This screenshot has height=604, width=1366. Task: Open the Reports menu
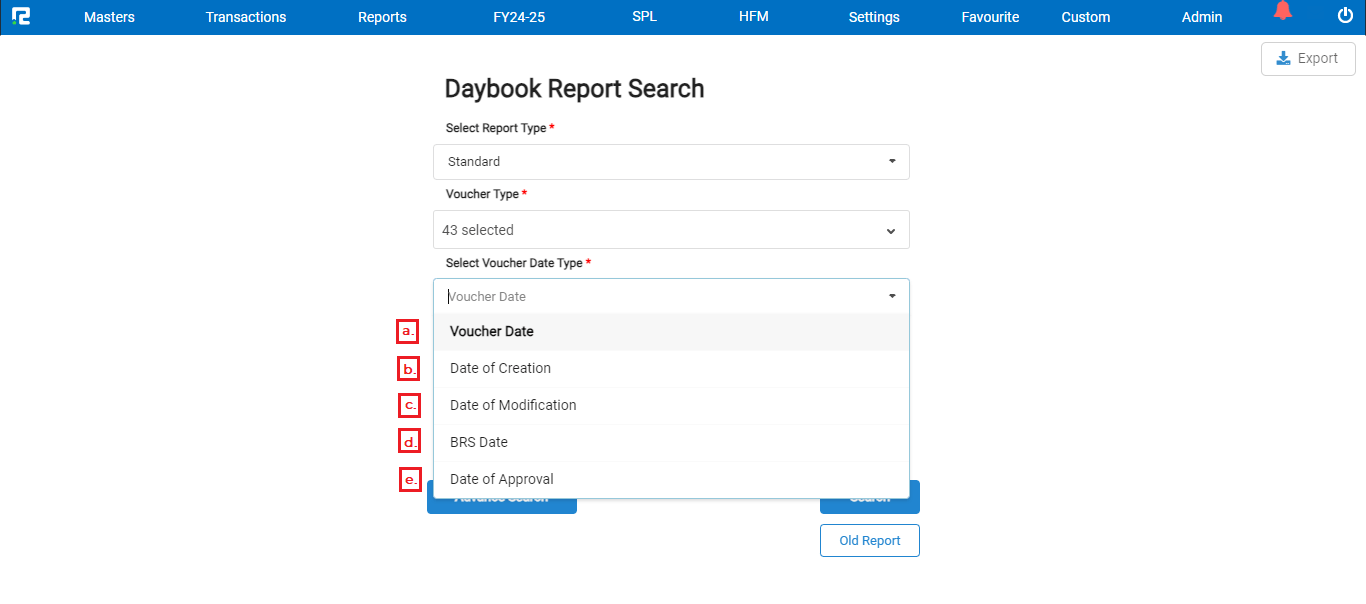pyautogui.click(x=382, y=17)
